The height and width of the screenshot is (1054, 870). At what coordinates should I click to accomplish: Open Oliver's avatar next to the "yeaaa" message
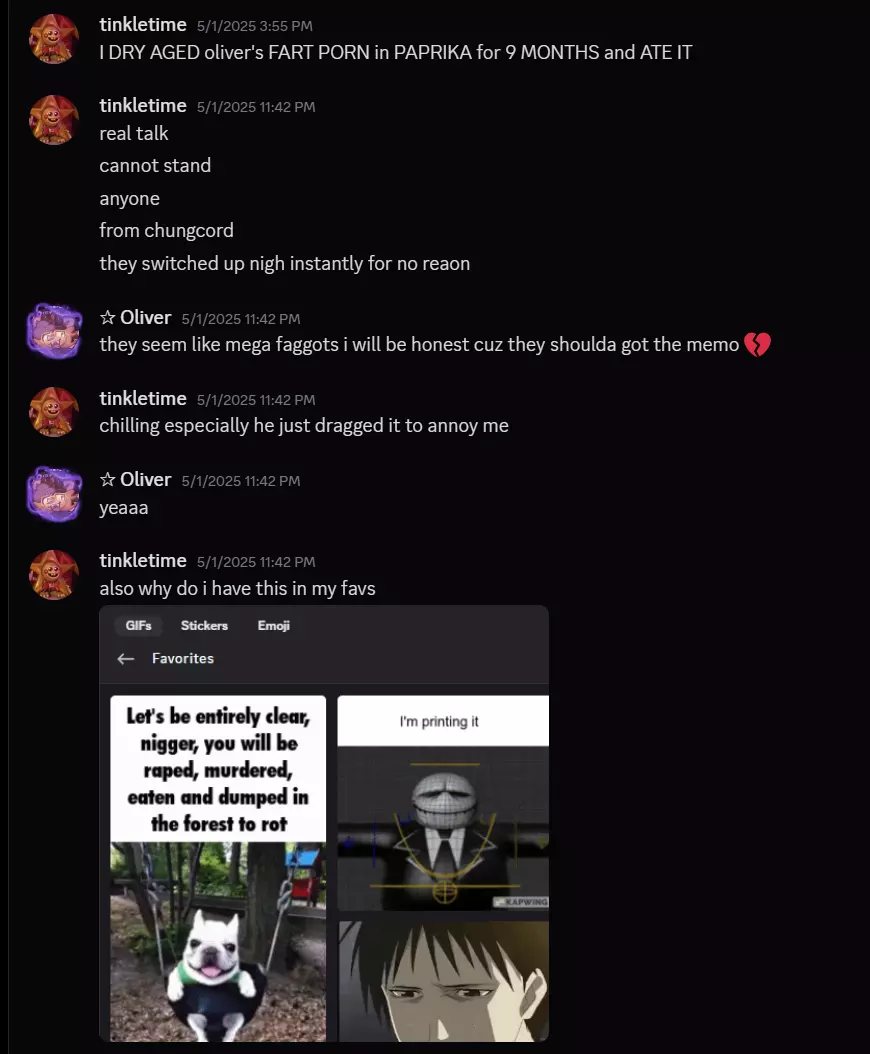click(54, 494)
